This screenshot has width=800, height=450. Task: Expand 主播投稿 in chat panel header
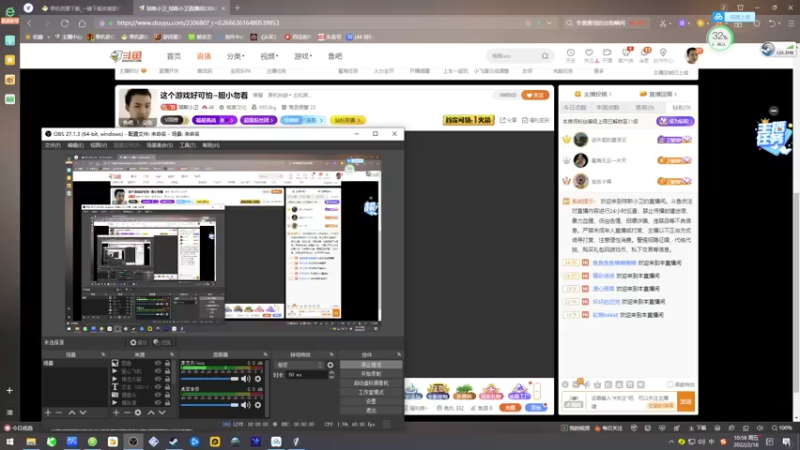tap(593, 94)
